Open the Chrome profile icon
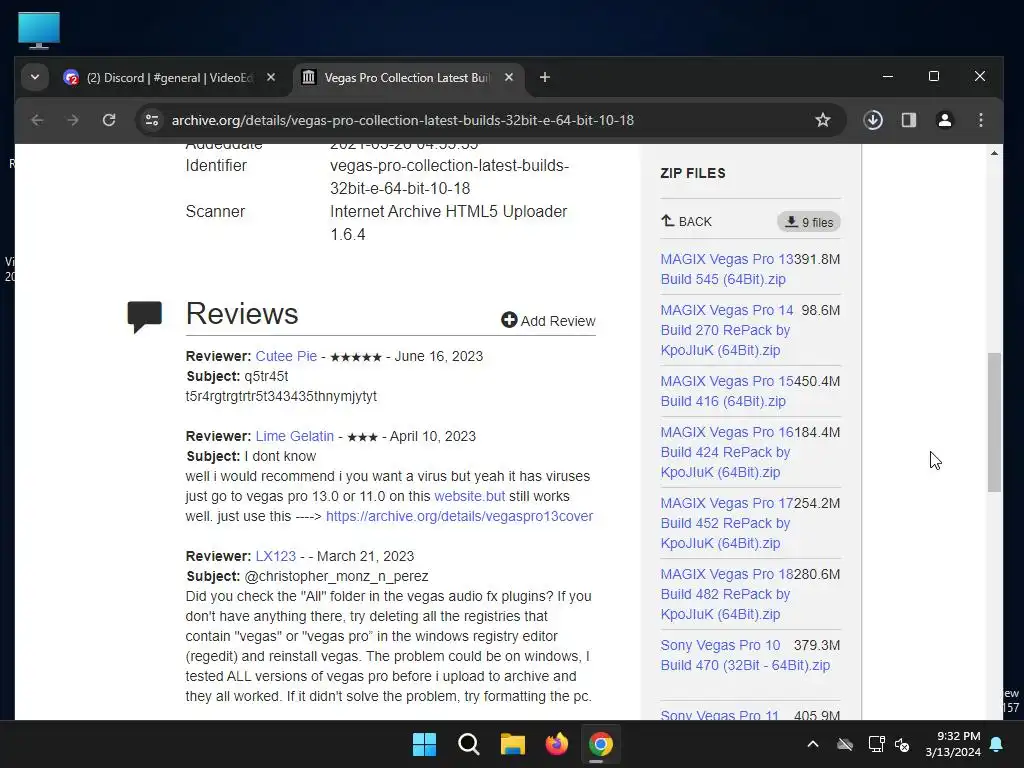1024x768 pixels. (945, 120)
